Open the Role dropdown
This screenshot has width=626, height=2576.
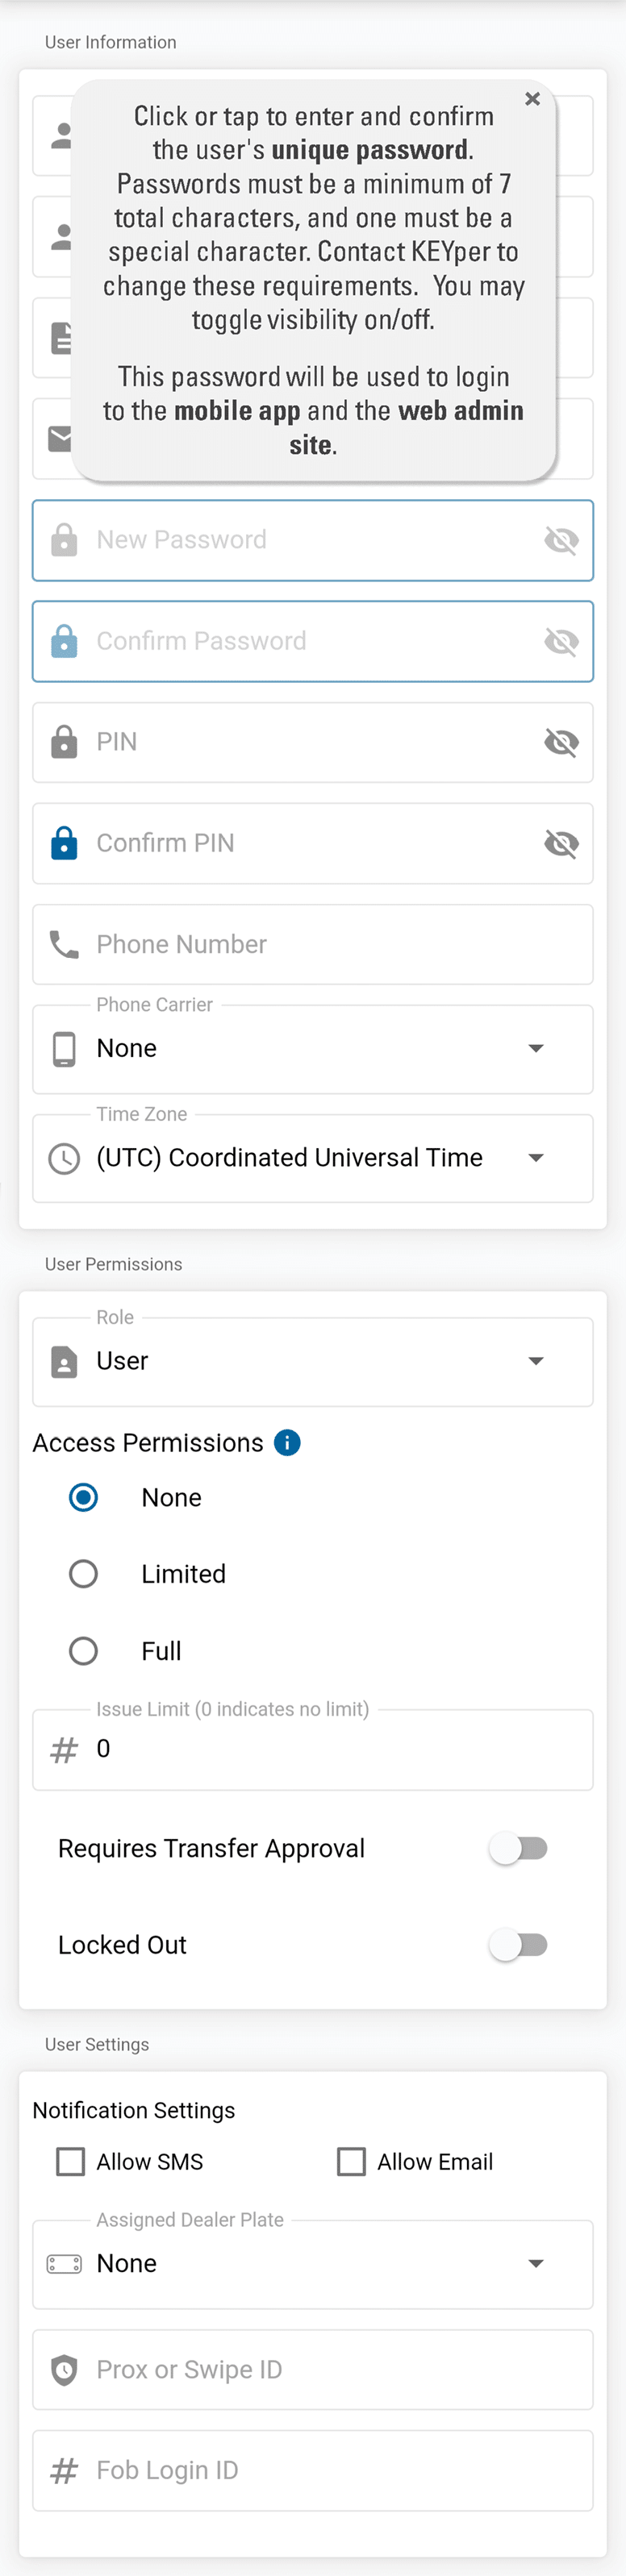point(312,1361)
